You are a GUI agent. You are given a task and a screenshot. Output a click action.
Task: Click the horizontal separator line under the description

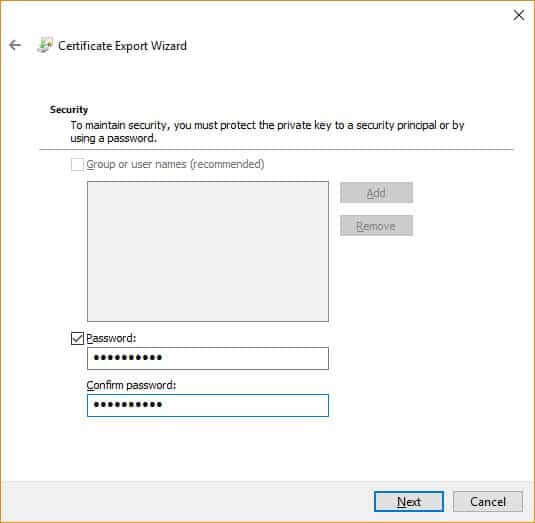277,149
